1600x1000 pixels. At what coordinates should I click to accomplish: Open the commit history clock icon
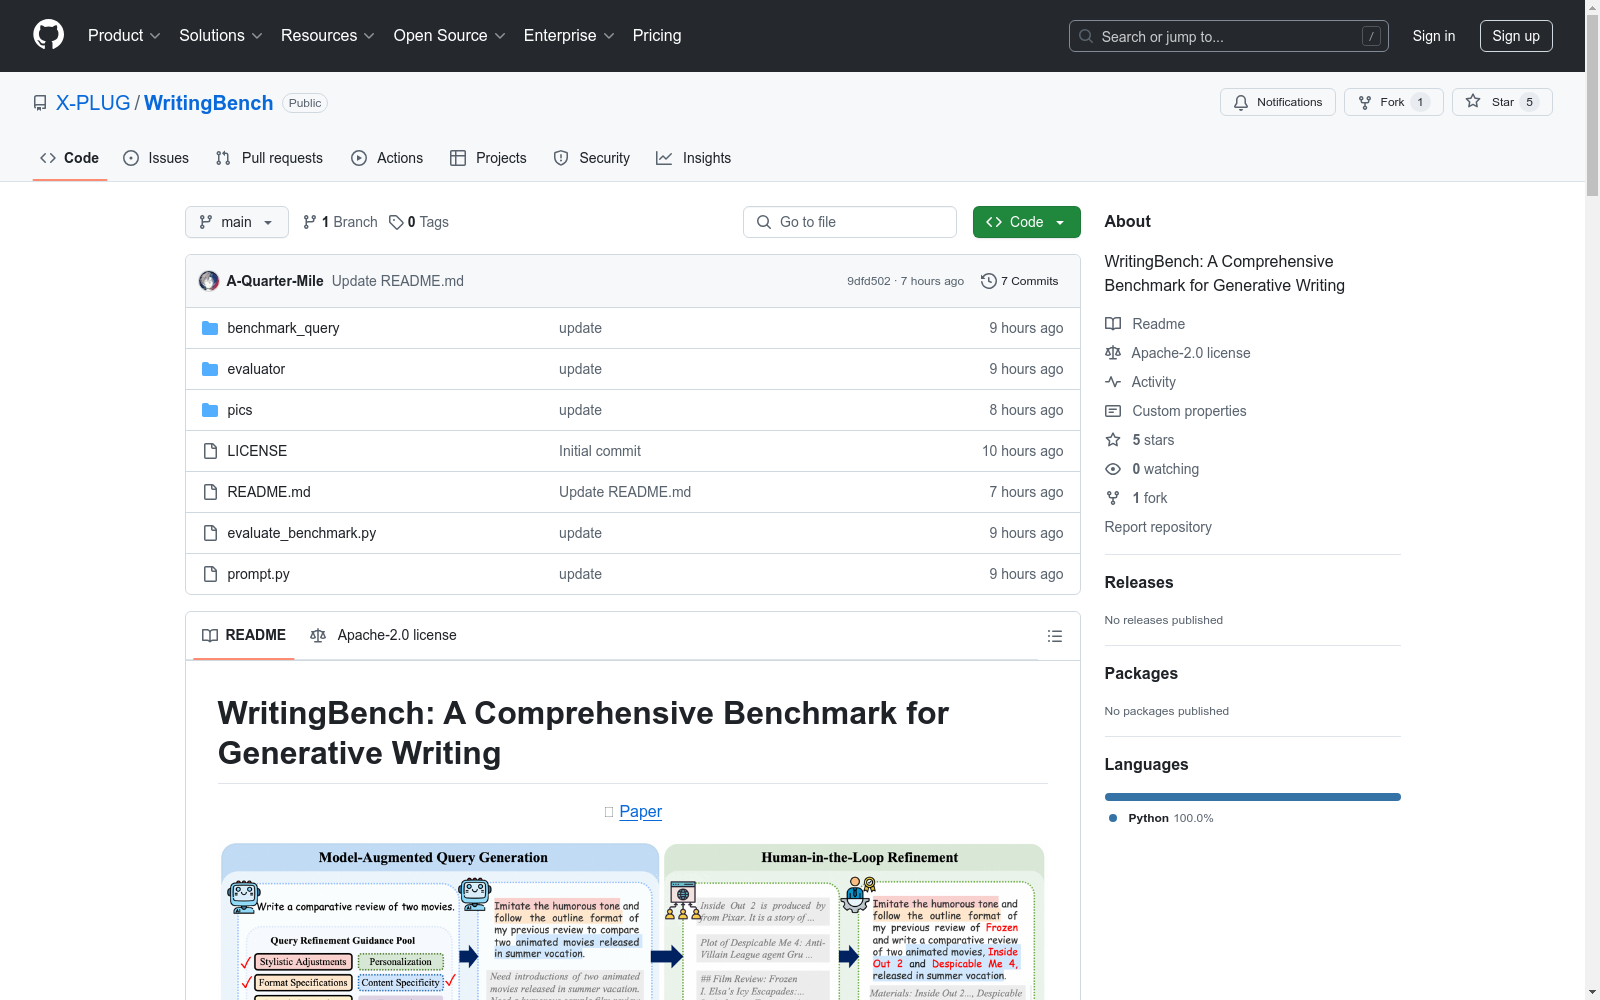[988, 281]
